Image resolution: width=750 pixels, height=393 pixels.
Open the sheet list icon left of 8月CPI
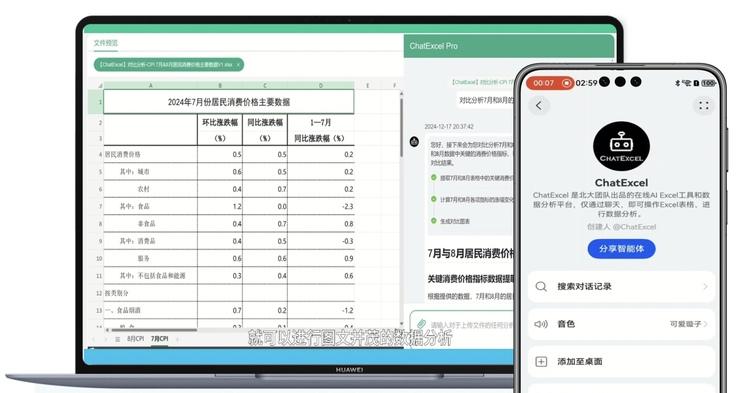[118, 339]
